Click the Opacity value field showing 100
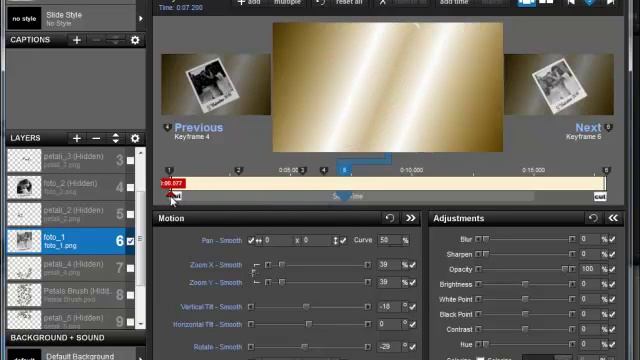Image resolution: width=640 pixels, height=360 pixels. pos(589,269)
